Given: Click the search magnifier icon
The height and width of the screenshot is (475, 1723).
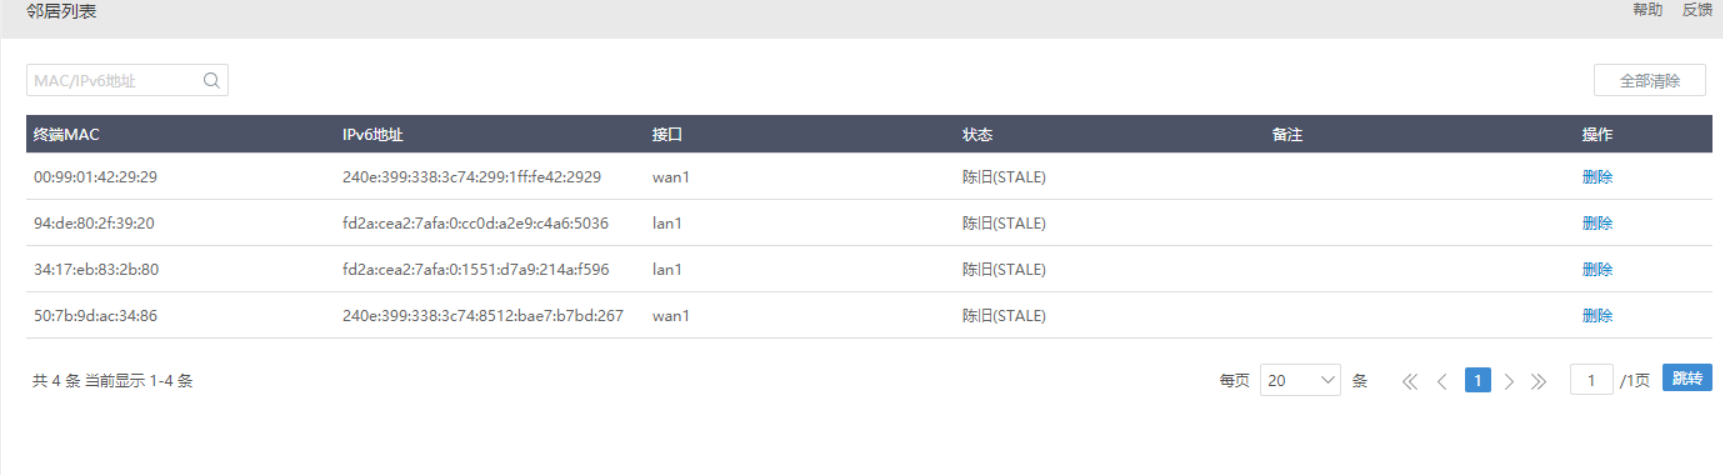Looking at the screenshot, I should (x=211, y=81).
